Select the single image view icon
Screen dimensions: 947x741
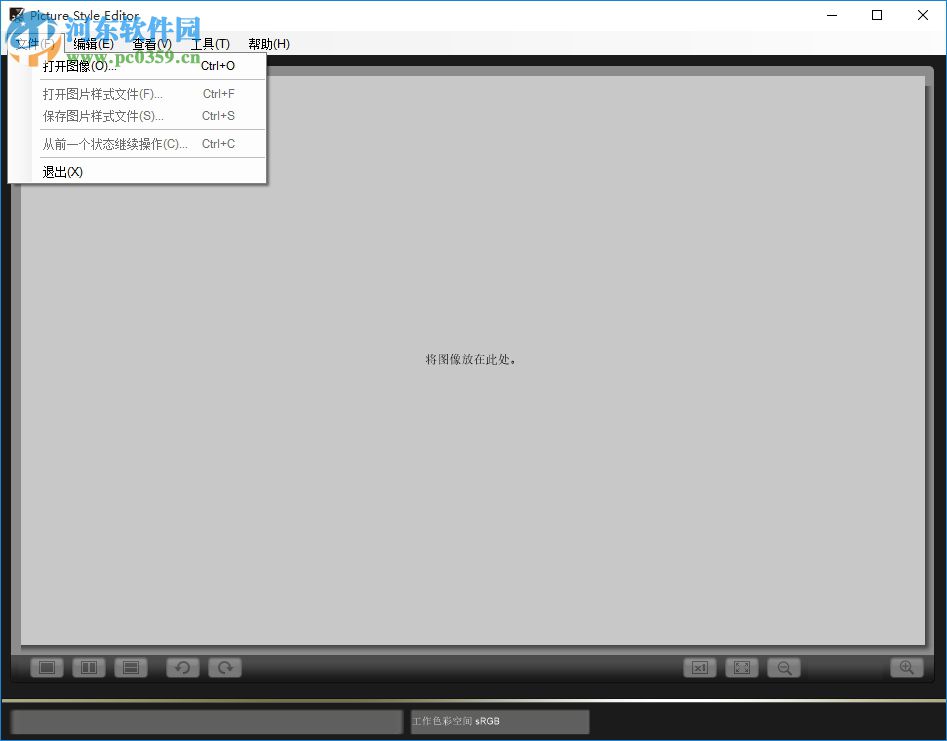click(46, 667)
